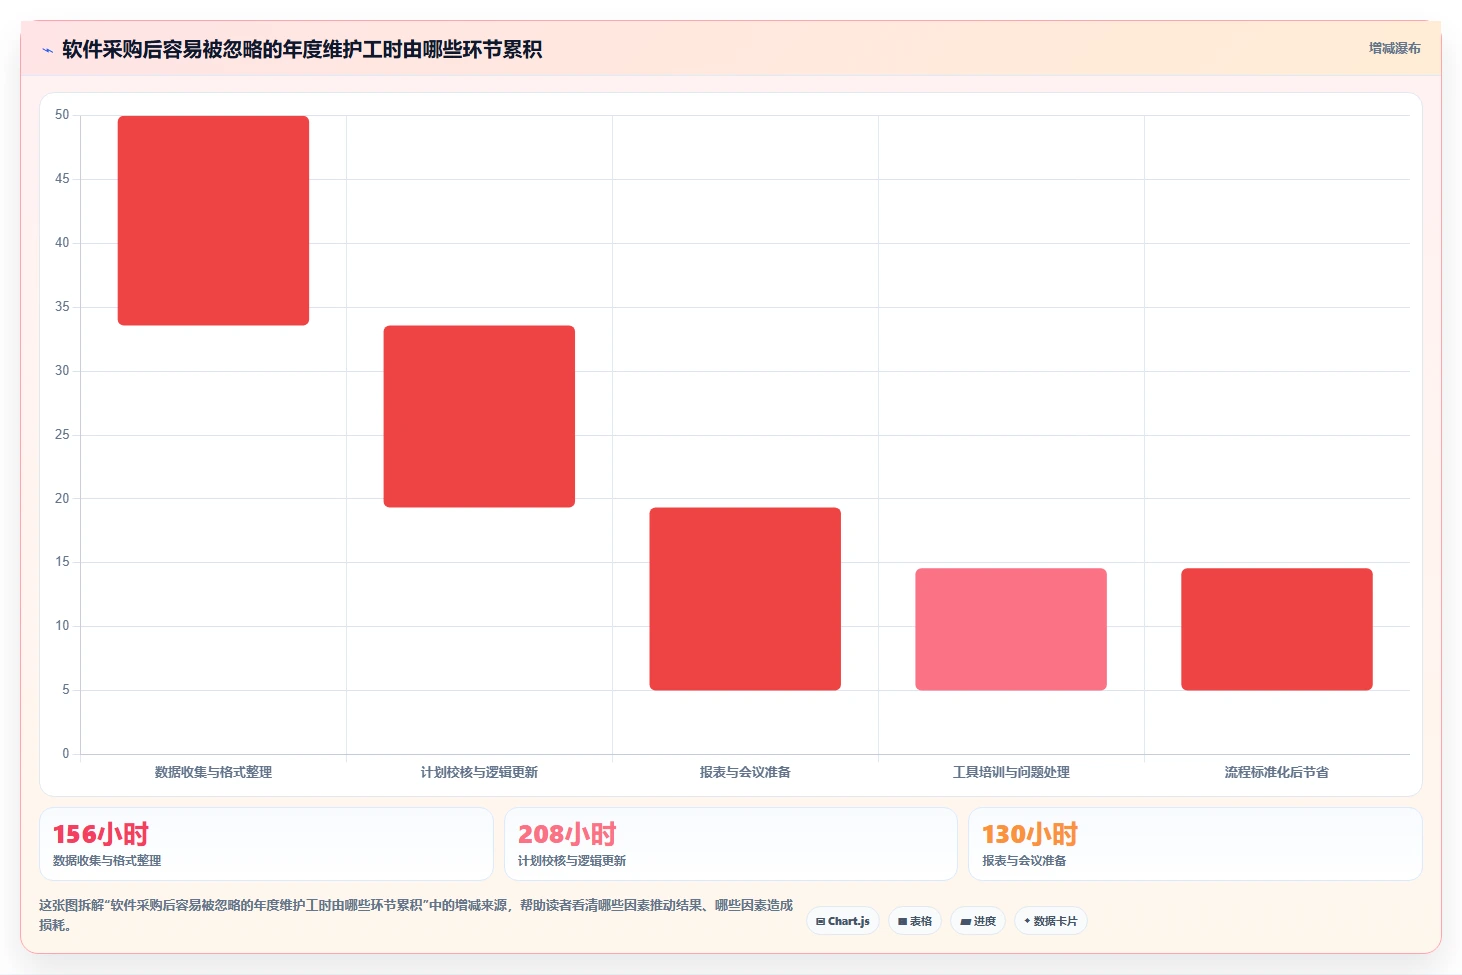Click the x-axis label 流程标准化后节省
This screenshot has width=1462, height=975.
pyautogui.click(x=1277, y=772)
